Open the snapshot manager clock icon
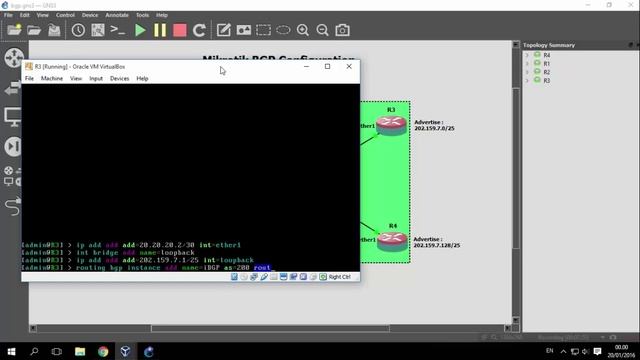The width and height of the screenshot is (640, 360). coord(78,30)
